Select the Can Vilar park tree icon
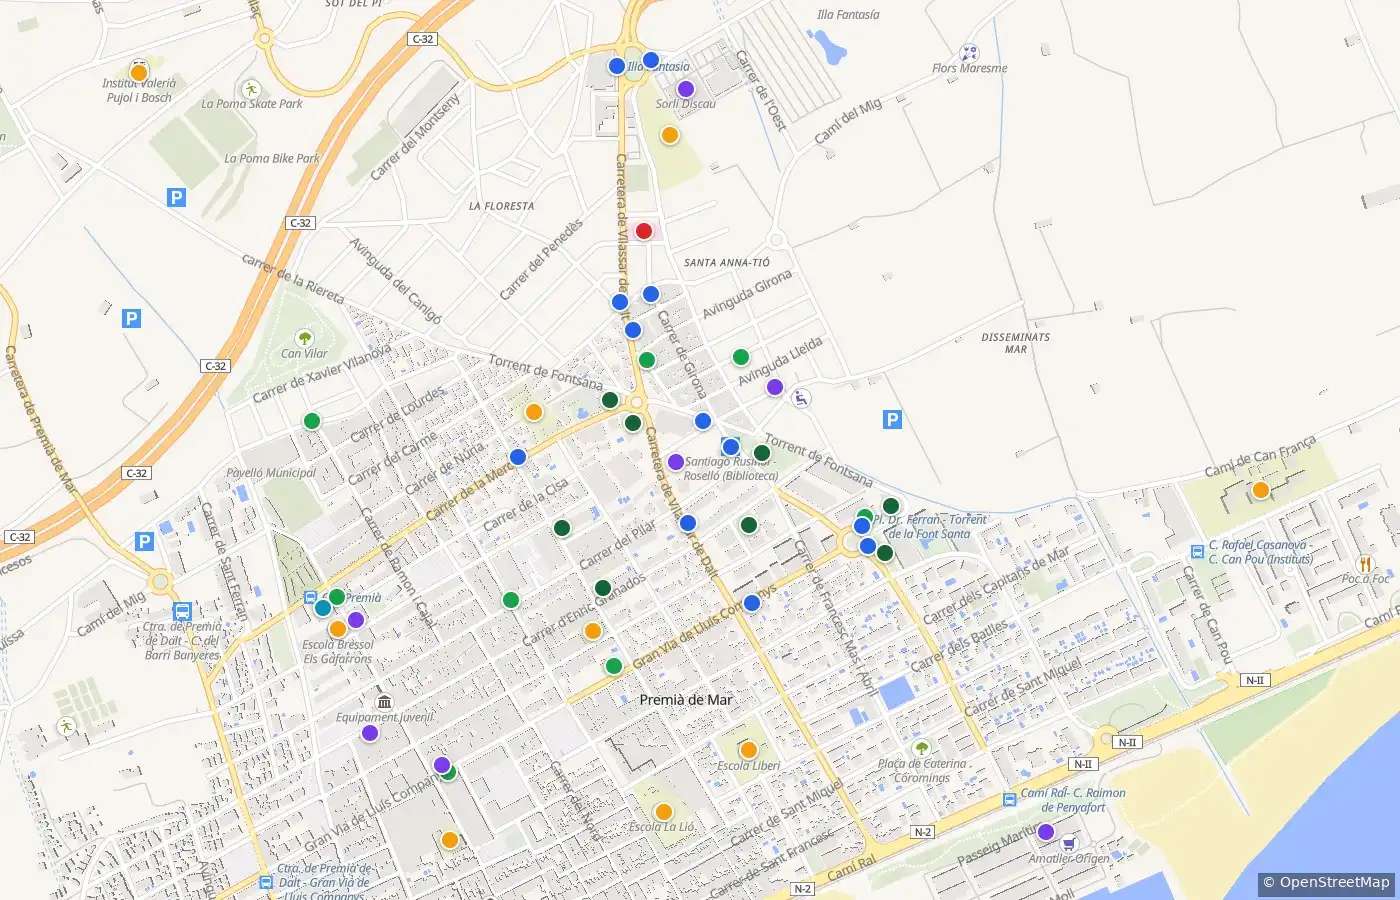1400x900 pixels. [304, 338]
